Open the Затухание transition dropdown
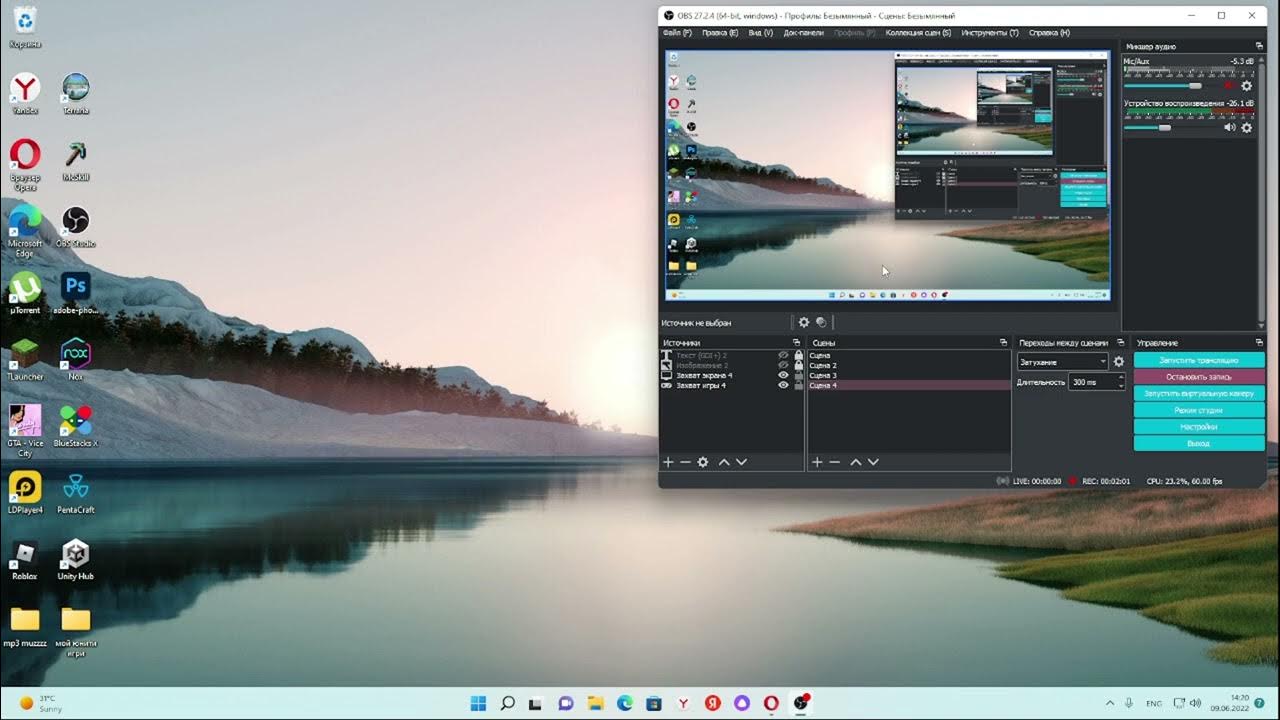 point(1063,362)
